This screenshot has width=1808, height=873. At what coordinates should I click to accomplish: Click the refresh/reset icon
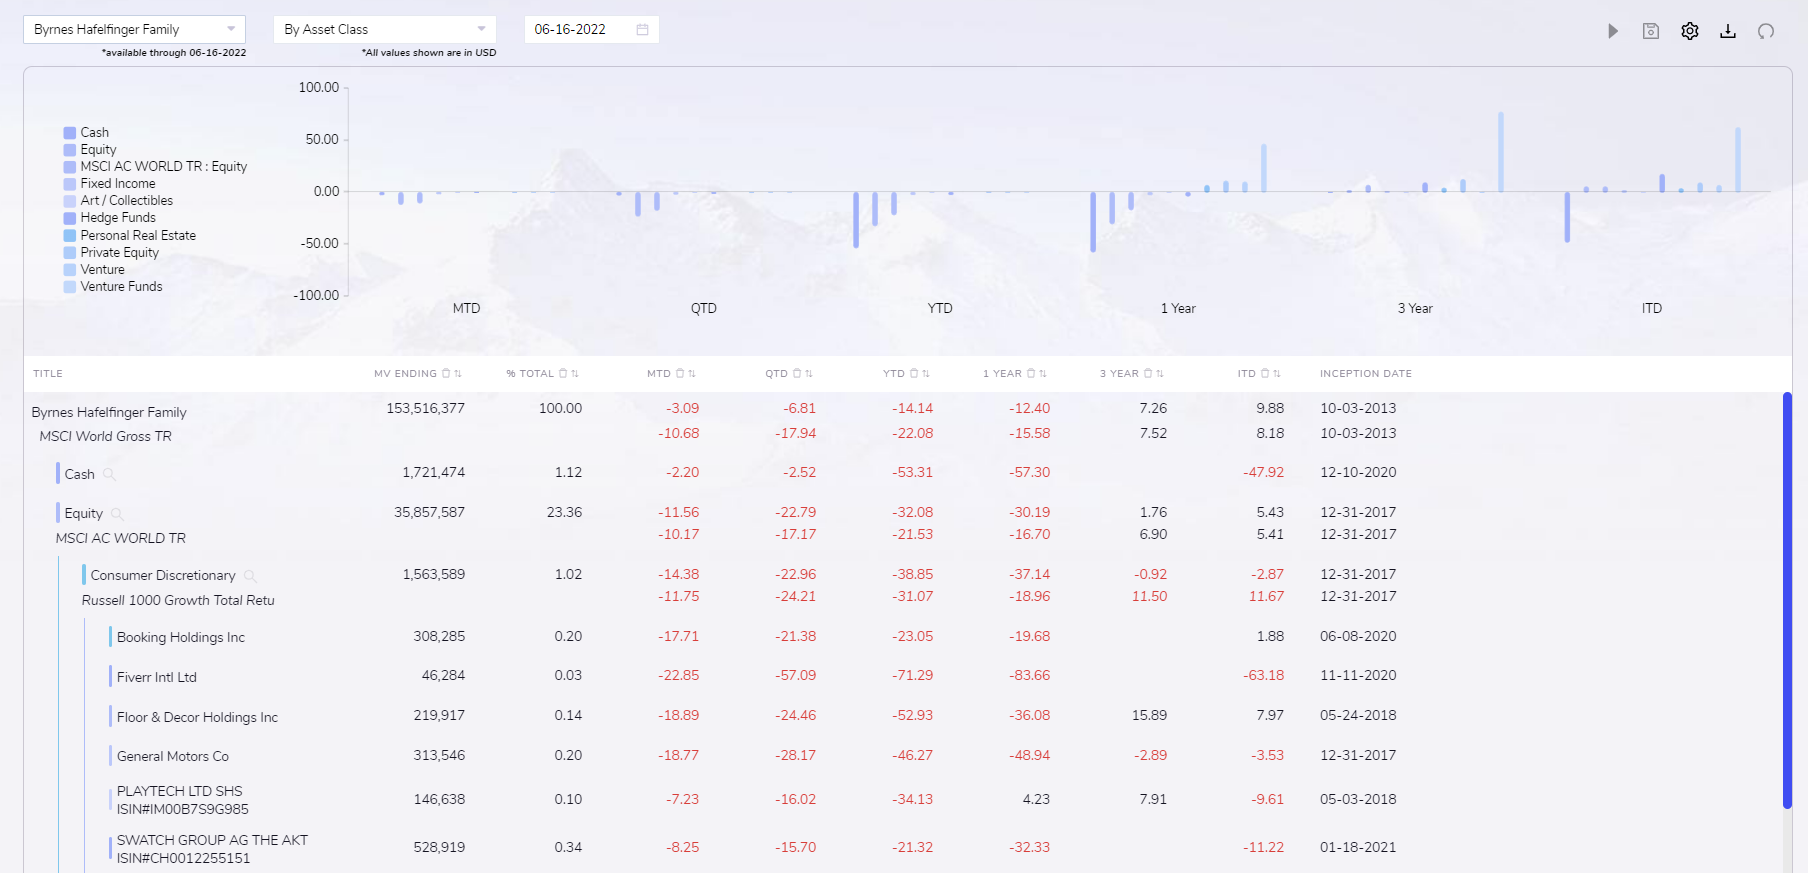[1766, 31]
